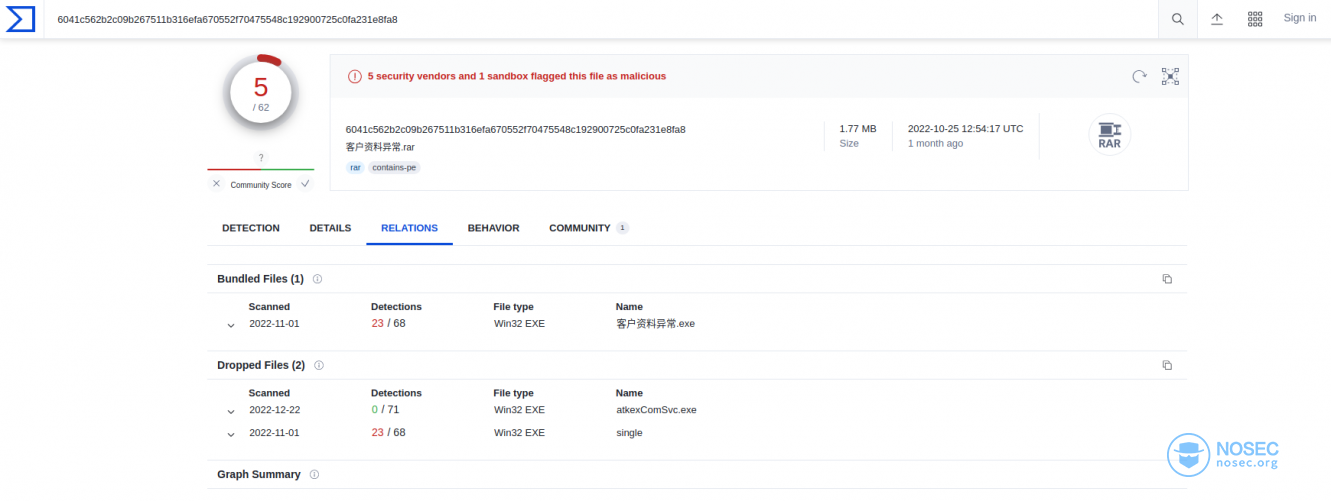The width and height of the screenshot is (1331, 501).
Task: Reanalyze the file with refresh icon
Action: 1139,76
